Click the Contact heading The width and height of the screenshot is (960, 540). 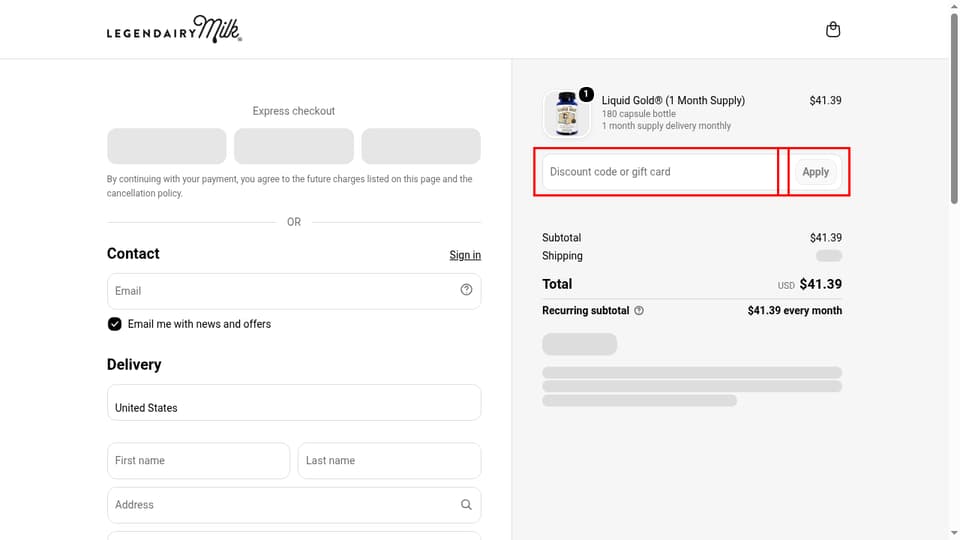(x=133, y=253)
